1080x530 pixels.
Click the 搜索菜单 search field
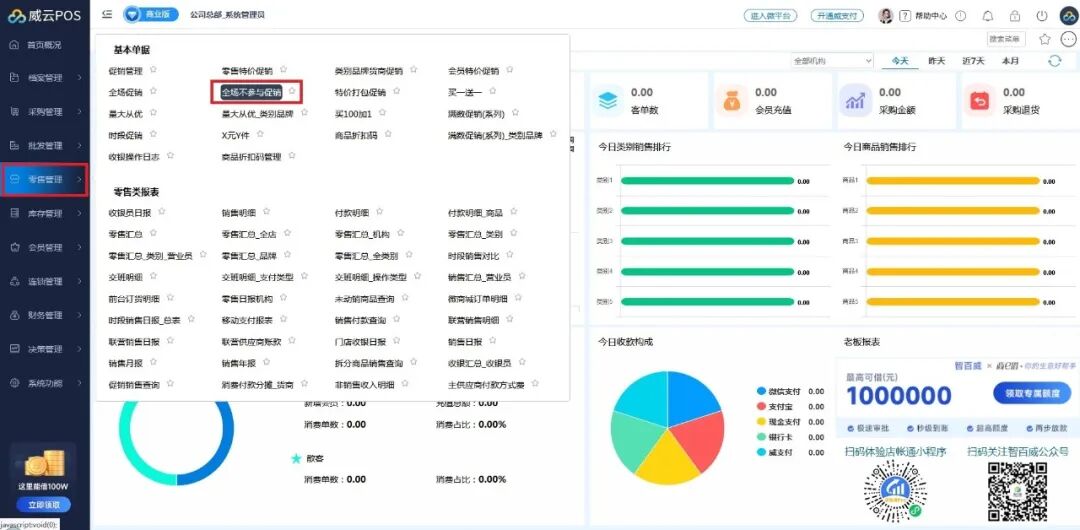[1006, 39]
